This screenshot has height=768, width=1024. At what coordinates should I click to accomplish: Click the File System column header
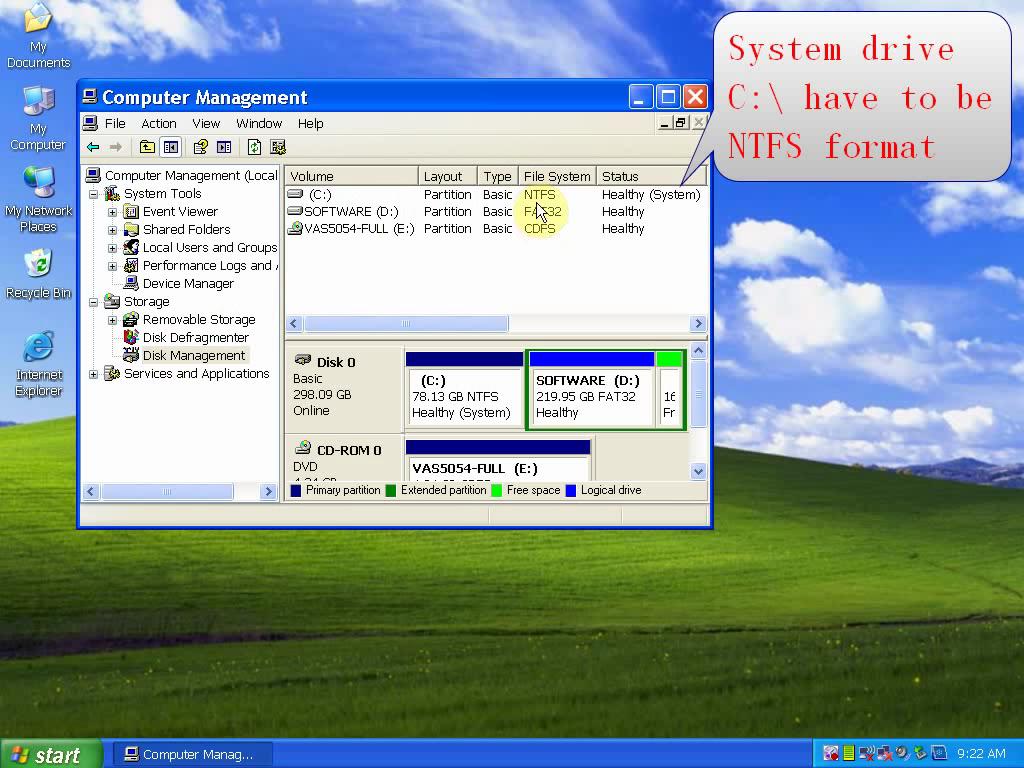tap(556, 176)
